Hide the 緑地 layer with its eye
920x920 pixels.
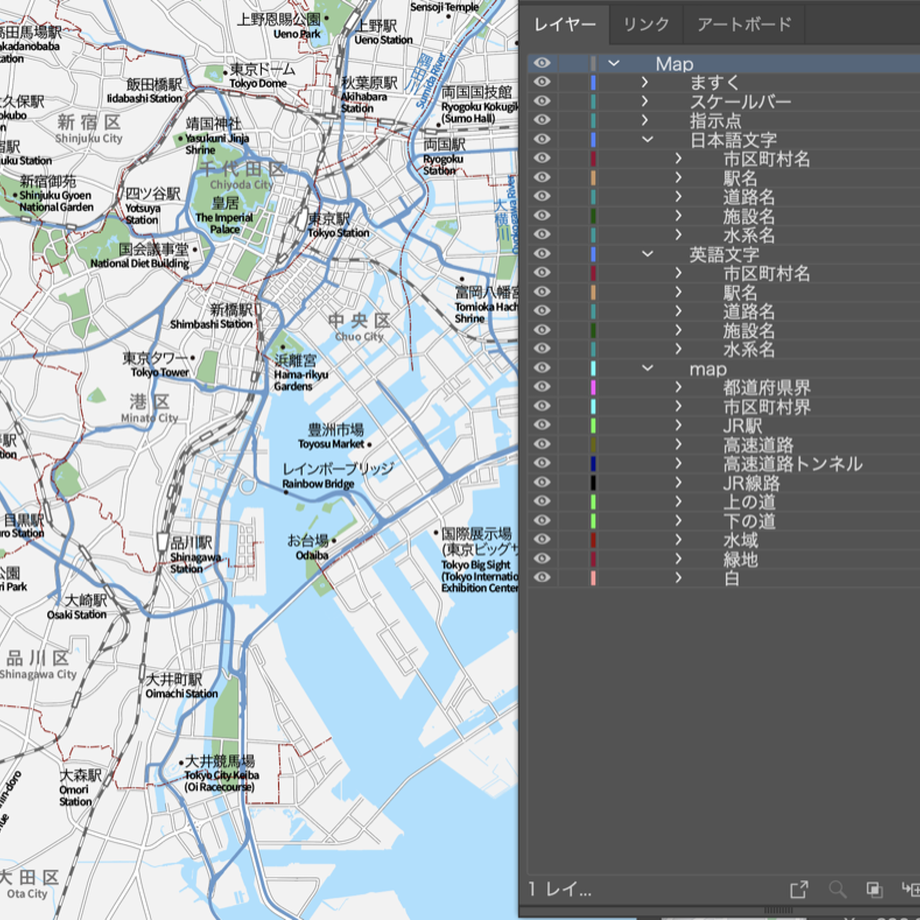click(x=542, y=558)
